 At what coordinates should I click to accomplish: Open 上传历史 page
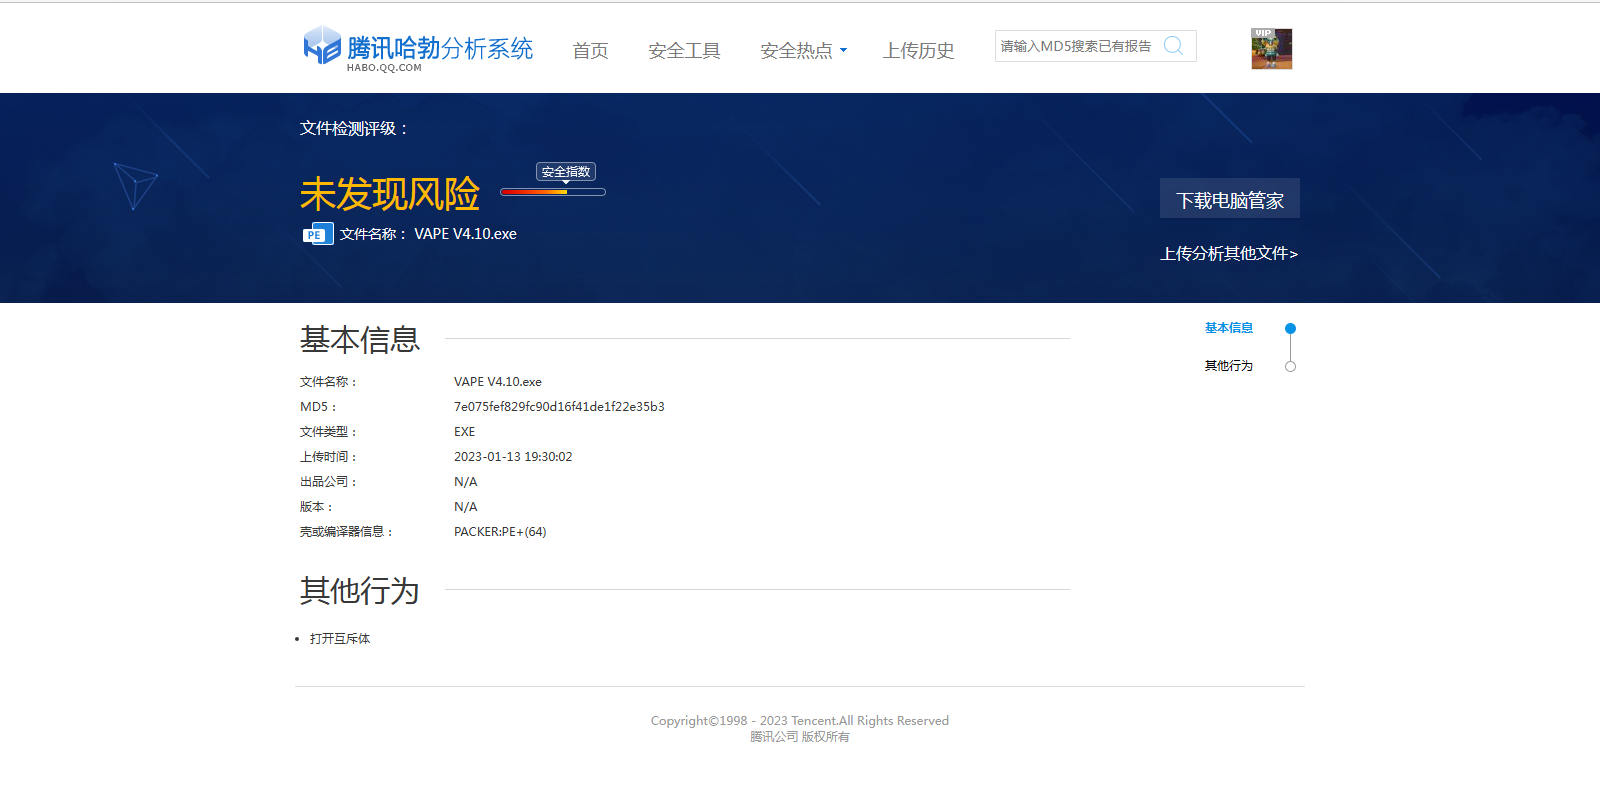[x=918, y=51]
